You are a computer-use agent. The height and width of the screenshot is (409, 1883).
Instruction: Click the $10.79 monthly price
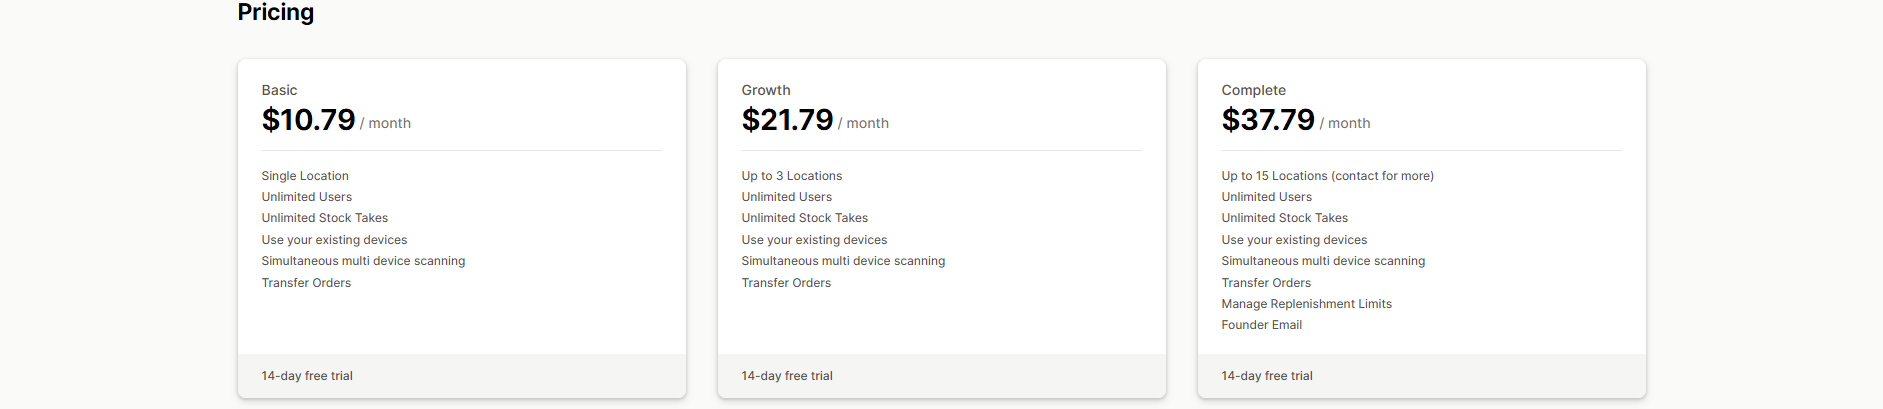click(308, 120)
